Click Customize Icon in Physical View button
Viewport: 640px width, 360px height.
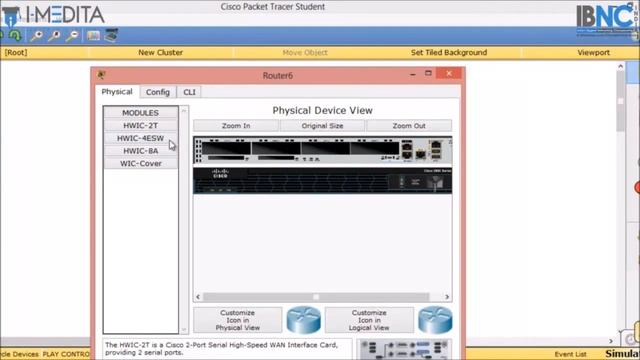tap(238, 320)
